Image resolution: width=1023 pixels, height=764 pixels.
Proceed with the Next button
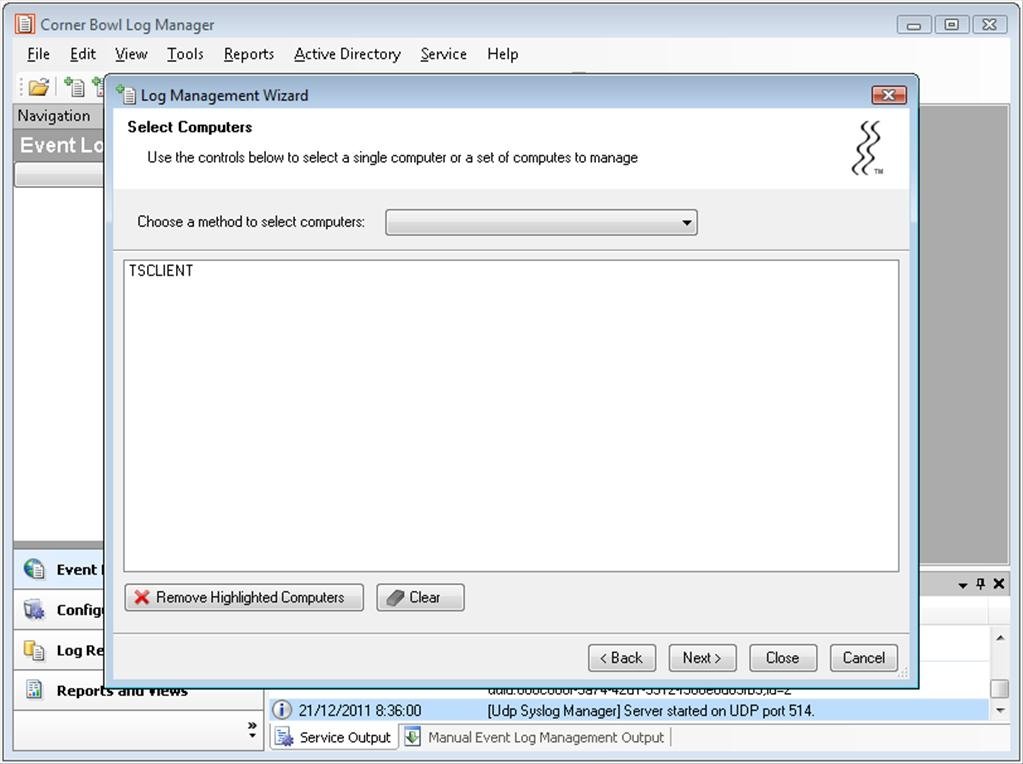(x=703, y=658)
